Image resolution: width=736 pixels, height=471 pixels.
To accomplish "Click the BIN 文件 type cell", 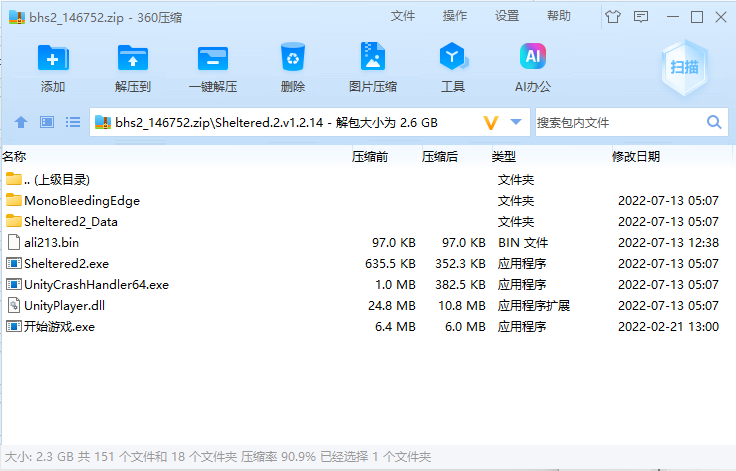I will coord(523,242).
